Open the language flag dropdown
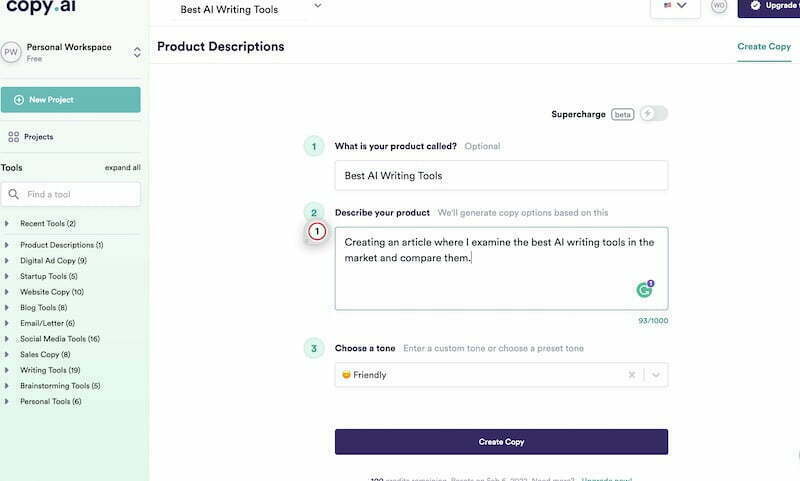The height and width of the screenshot is (481, 800). (x=675, y=6)
